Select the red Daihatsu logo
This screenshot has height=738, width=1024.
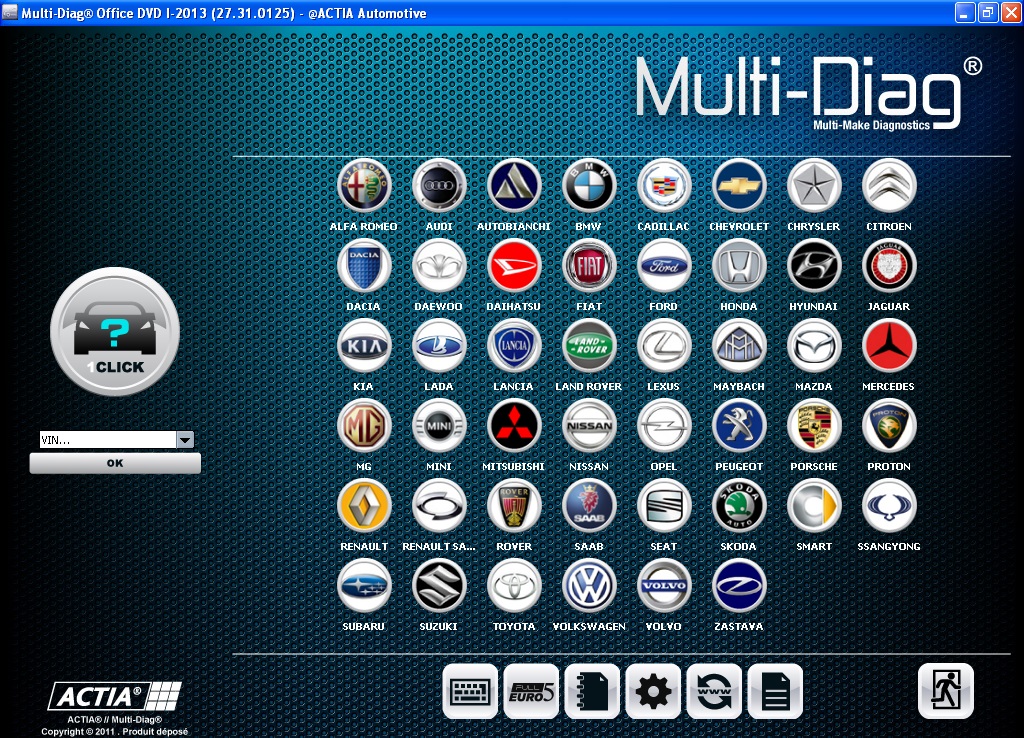(514, 266)
